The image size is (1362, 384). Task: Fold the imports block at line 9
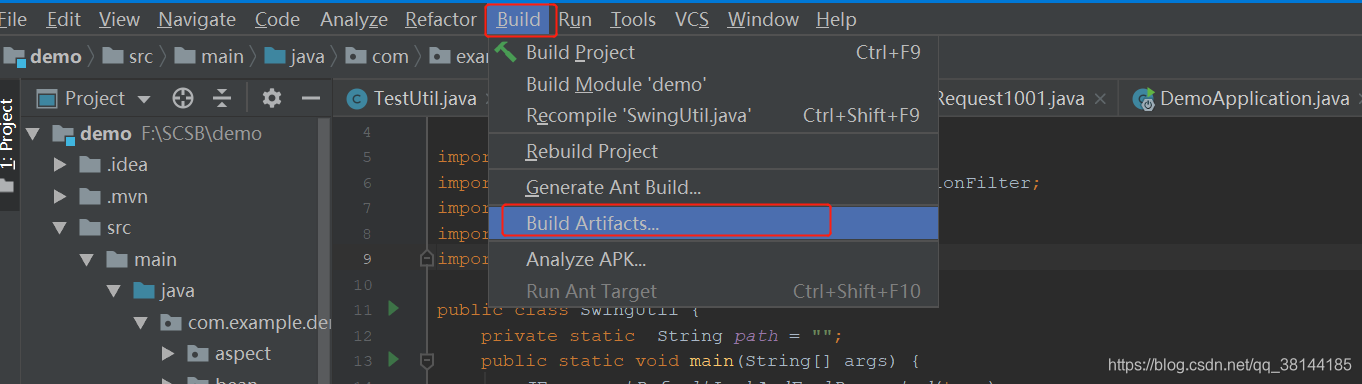pyautogui.click(x=427, y=259)
